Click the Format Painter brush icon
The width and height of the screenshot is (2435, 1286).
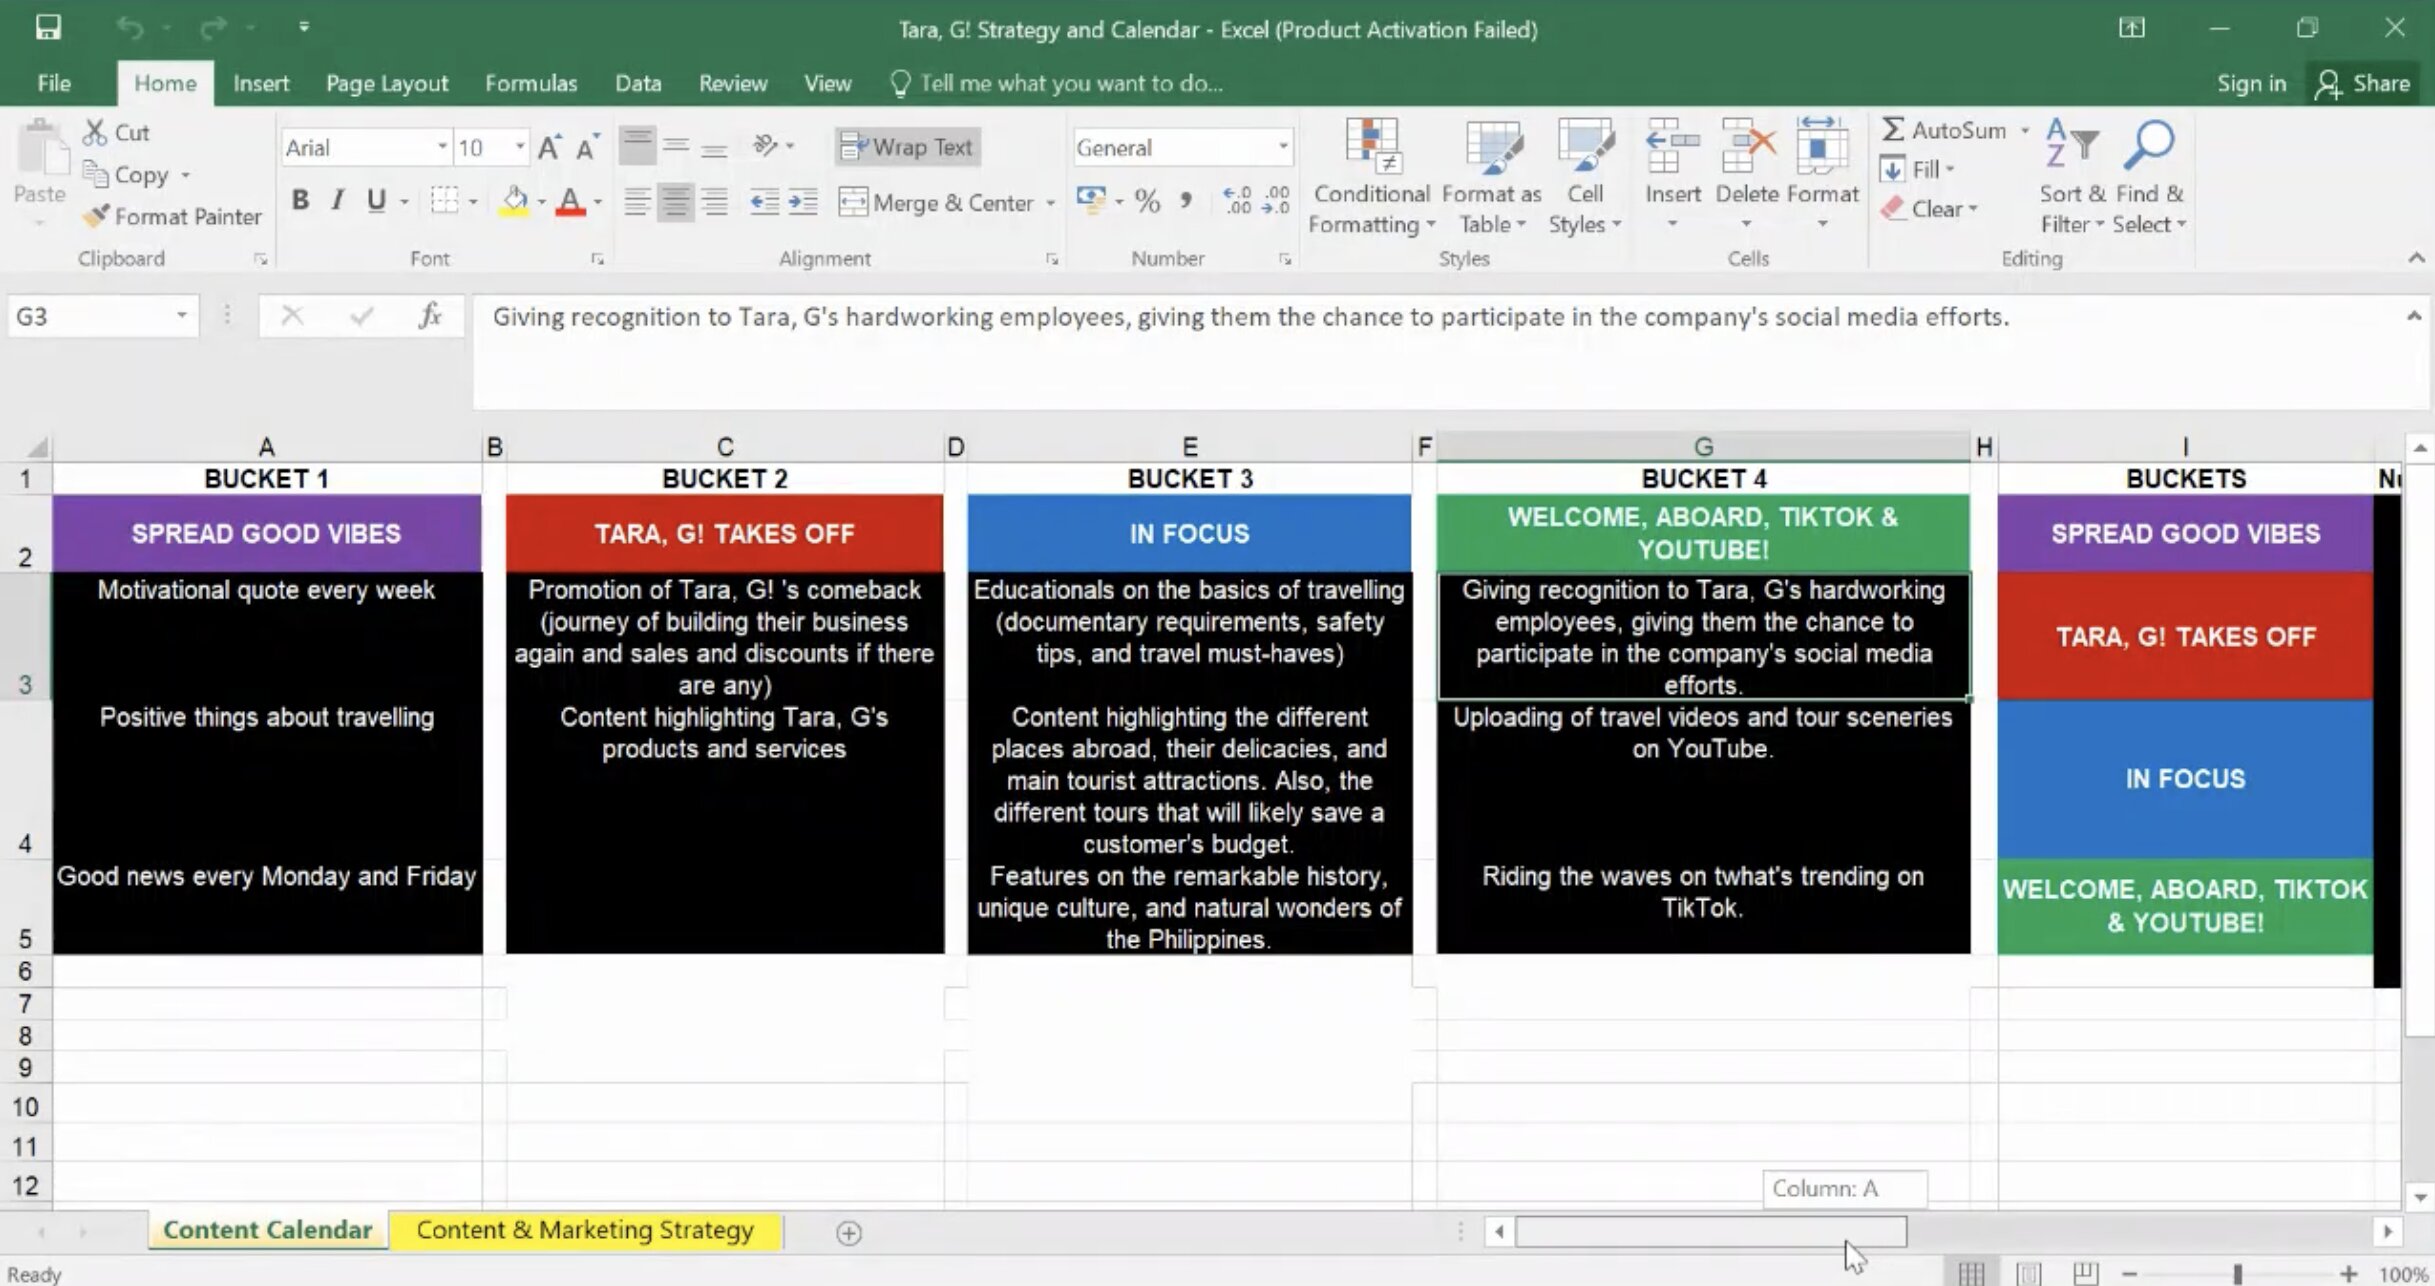pos(96,216)
